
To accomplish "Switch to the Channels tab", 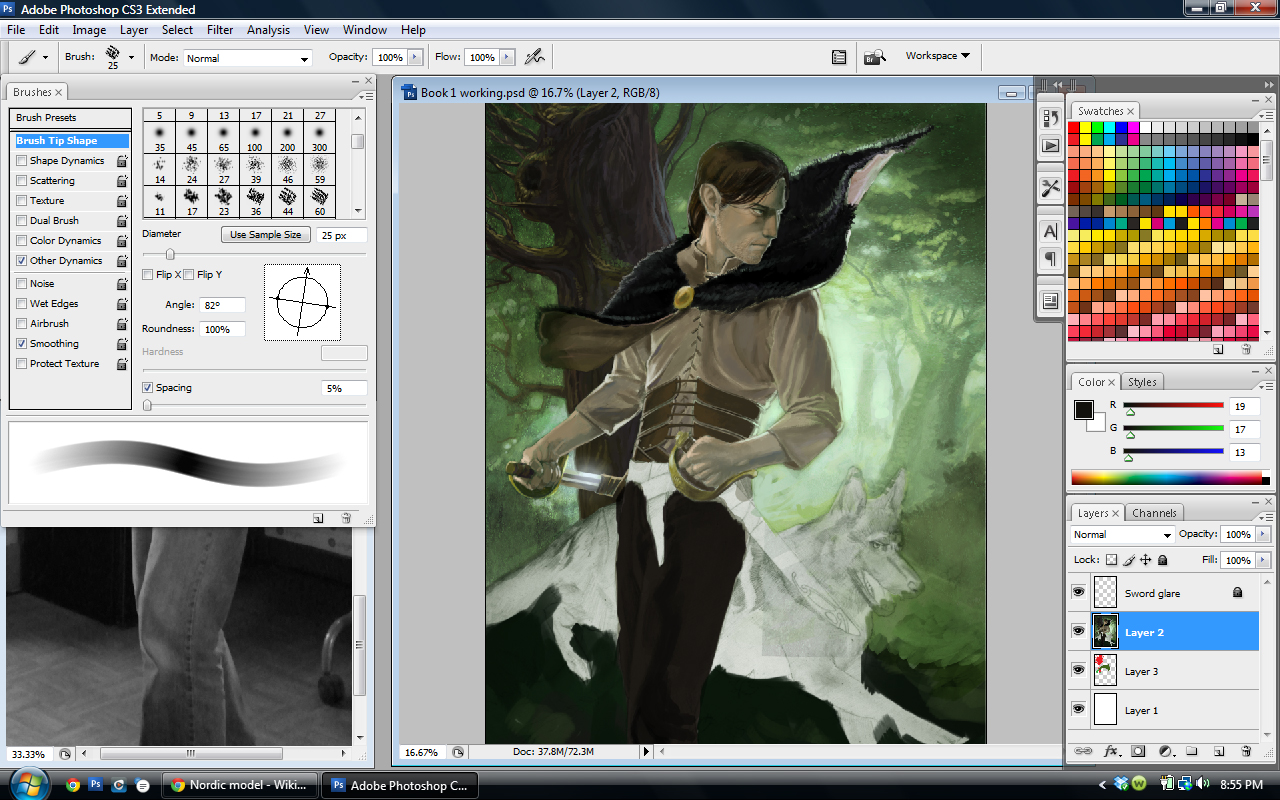I will click(x=1154, y=513).
